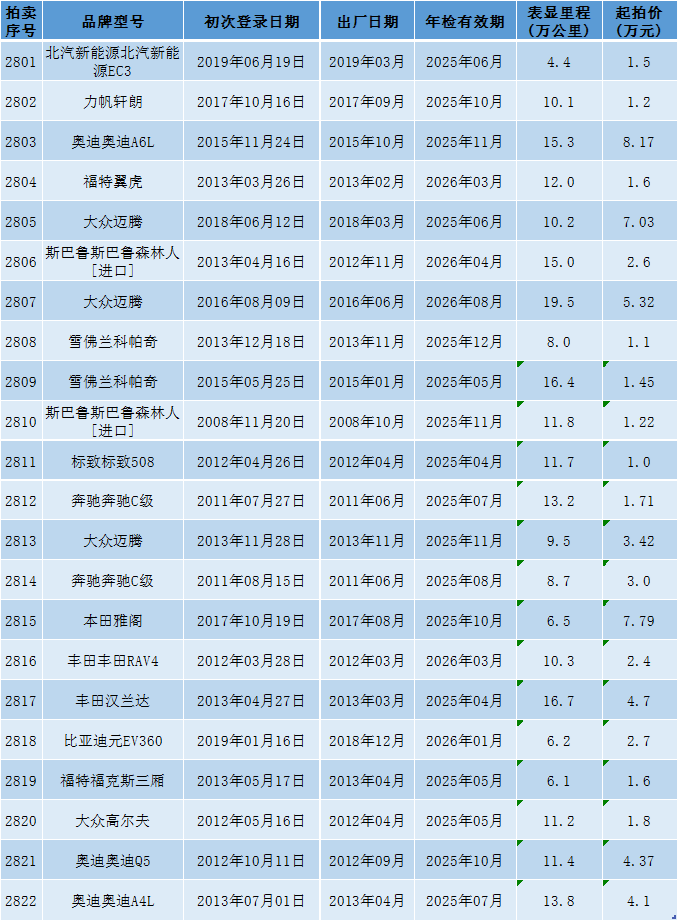Viewport: 678px width, 921px height.
Task: Click the 表显里程（万公里） header
Action: (x=559, y=21)
